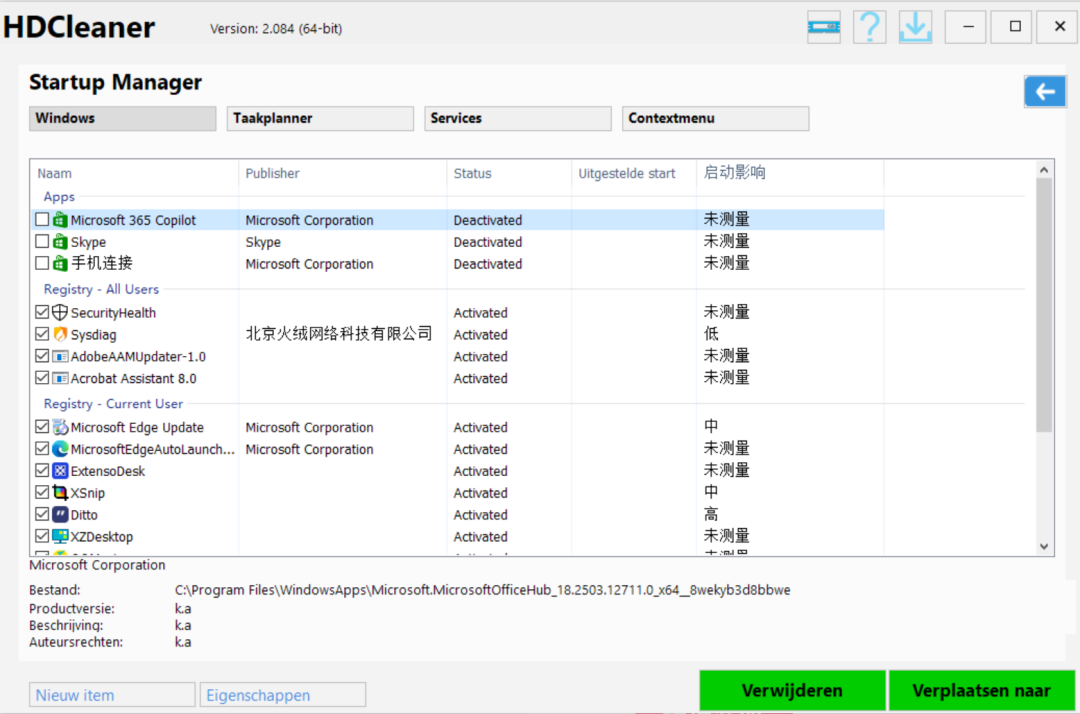Click the 高 impact value for Ditto

[x=711, y=514]
